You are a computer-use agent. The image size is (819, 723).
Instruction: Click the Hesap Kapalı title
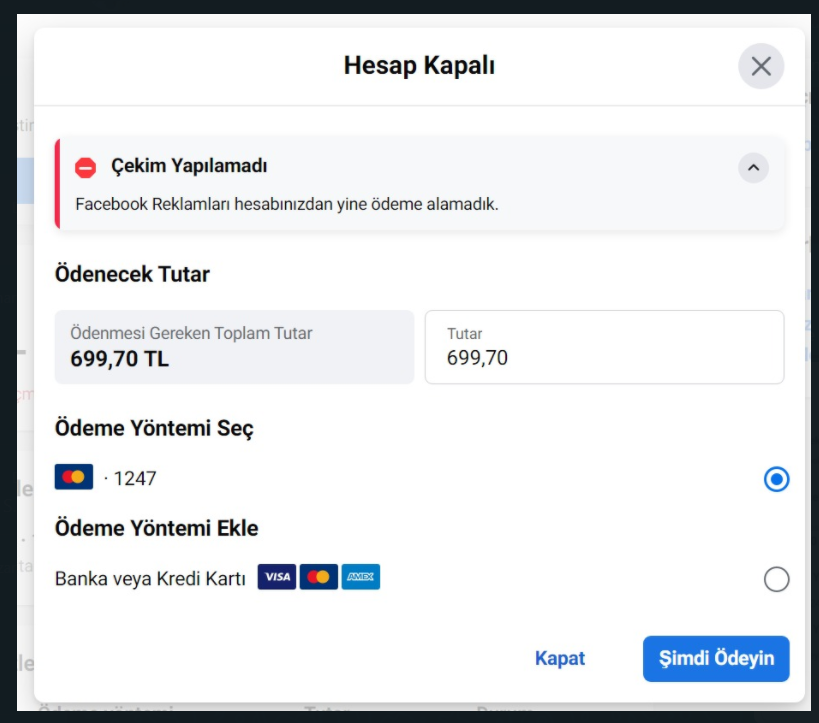pyautogui.click(x=419, y=66)
